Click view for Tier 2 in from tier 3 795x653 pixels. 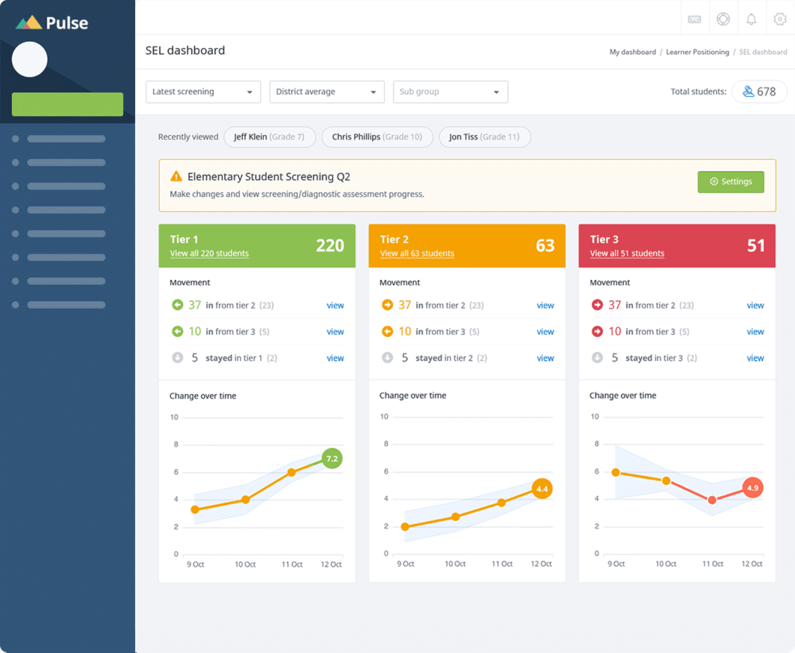pyautogui.click(x=545, y=332)
